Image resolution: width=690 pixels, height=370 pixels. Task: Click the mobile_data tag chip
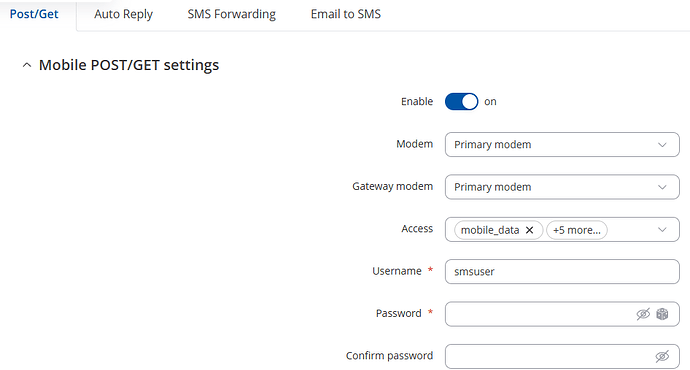point(490,230)
